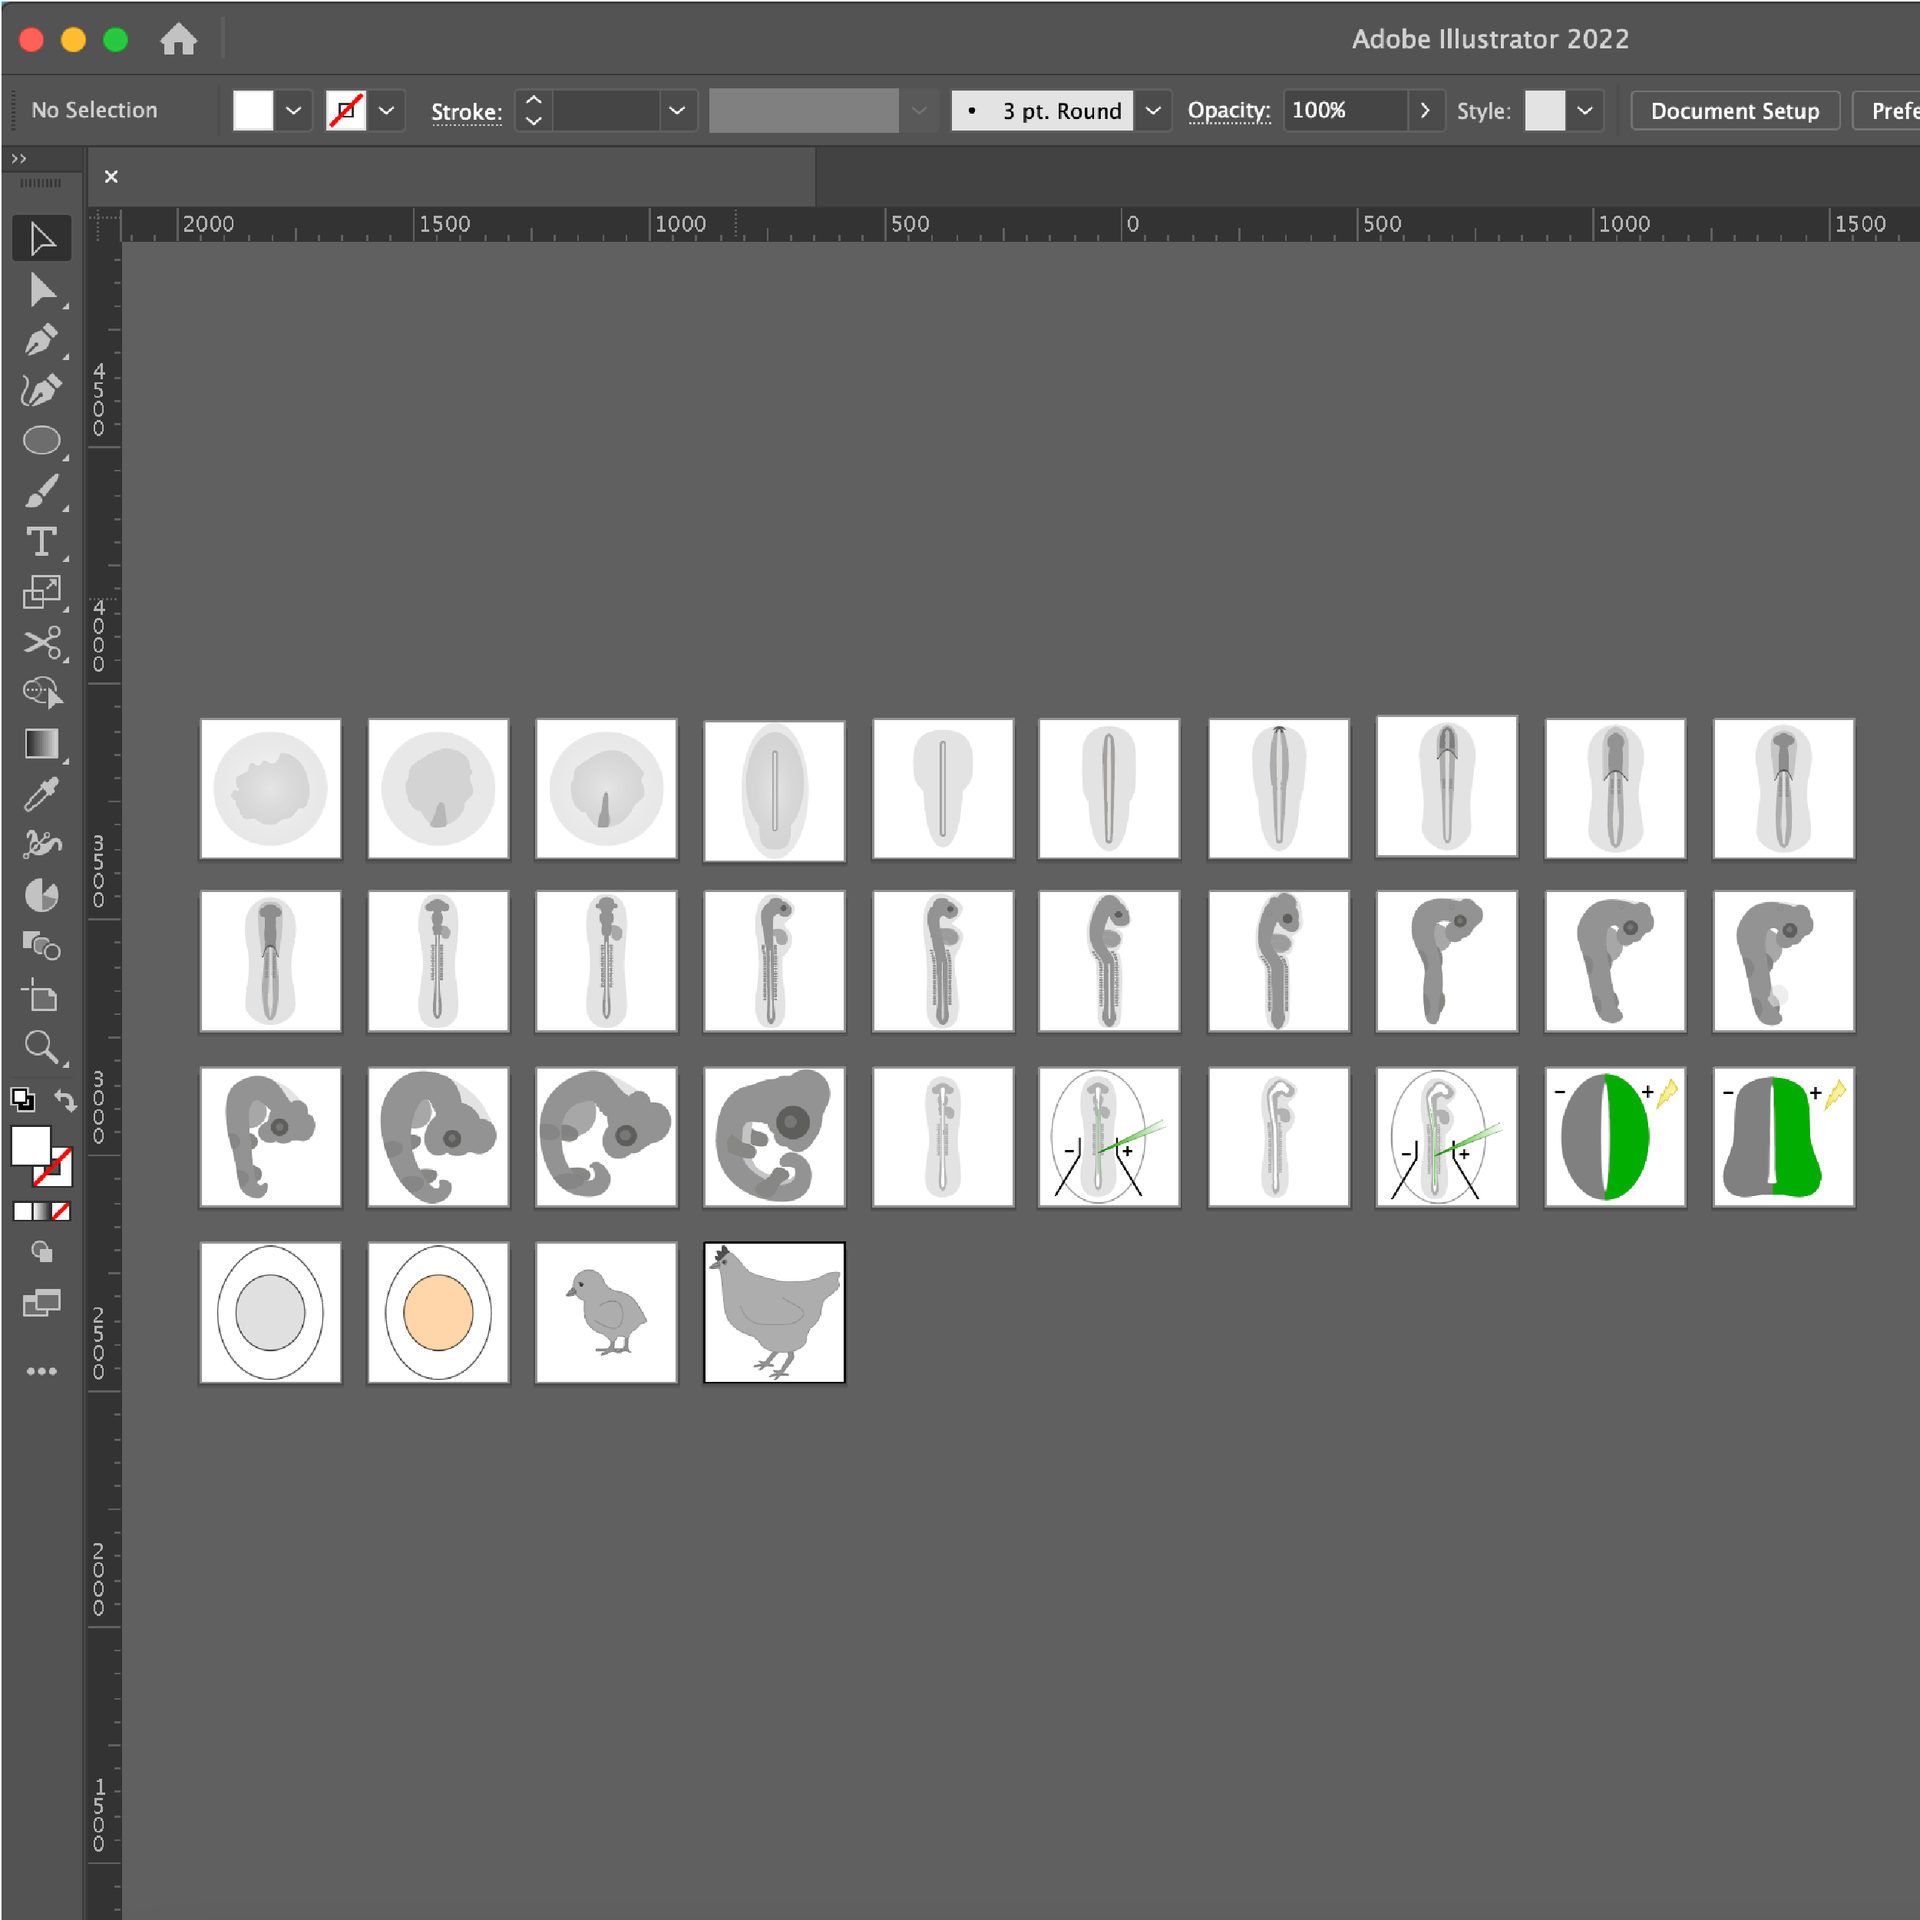Click the control bar stroke swatch
The image size is (1920, 1920).
(x=346, y=110)
